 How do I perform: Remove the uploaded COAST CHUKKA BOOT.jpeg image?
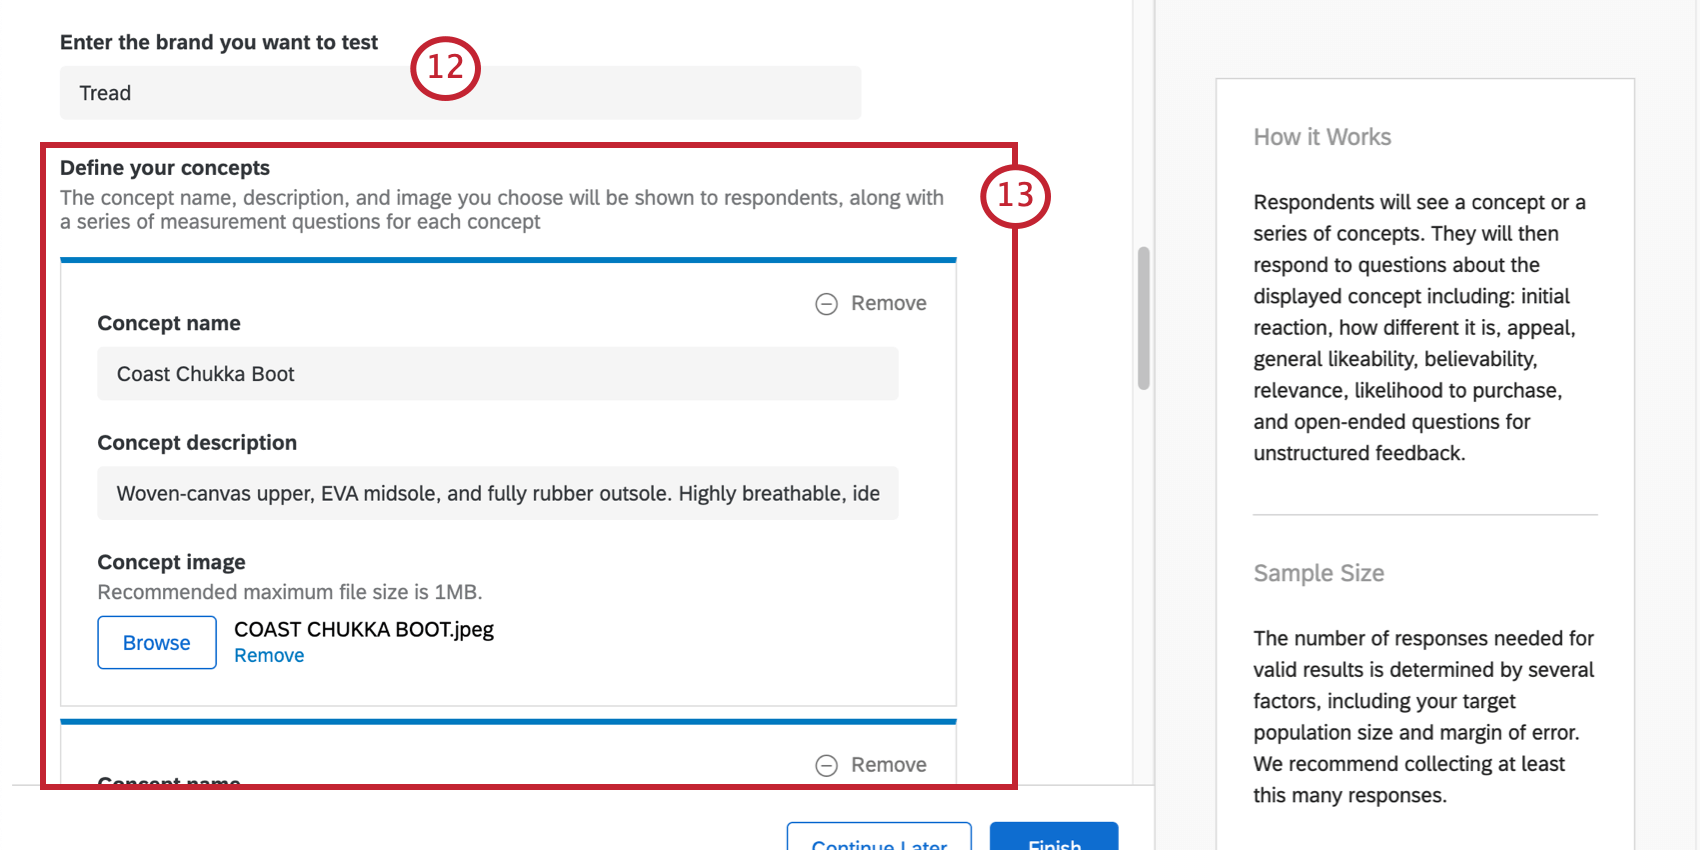269,656
